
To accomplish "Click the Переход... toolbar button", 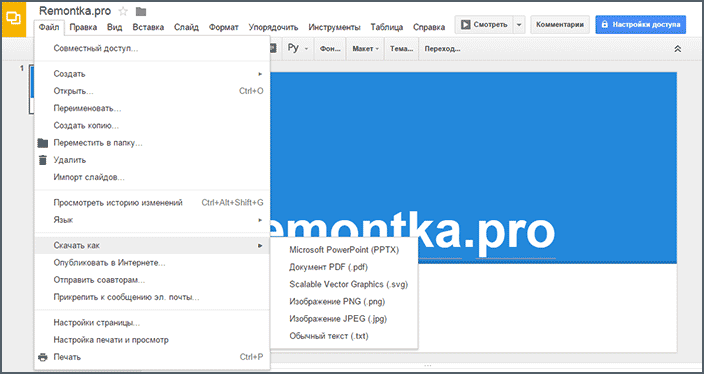I will point(442,49).
